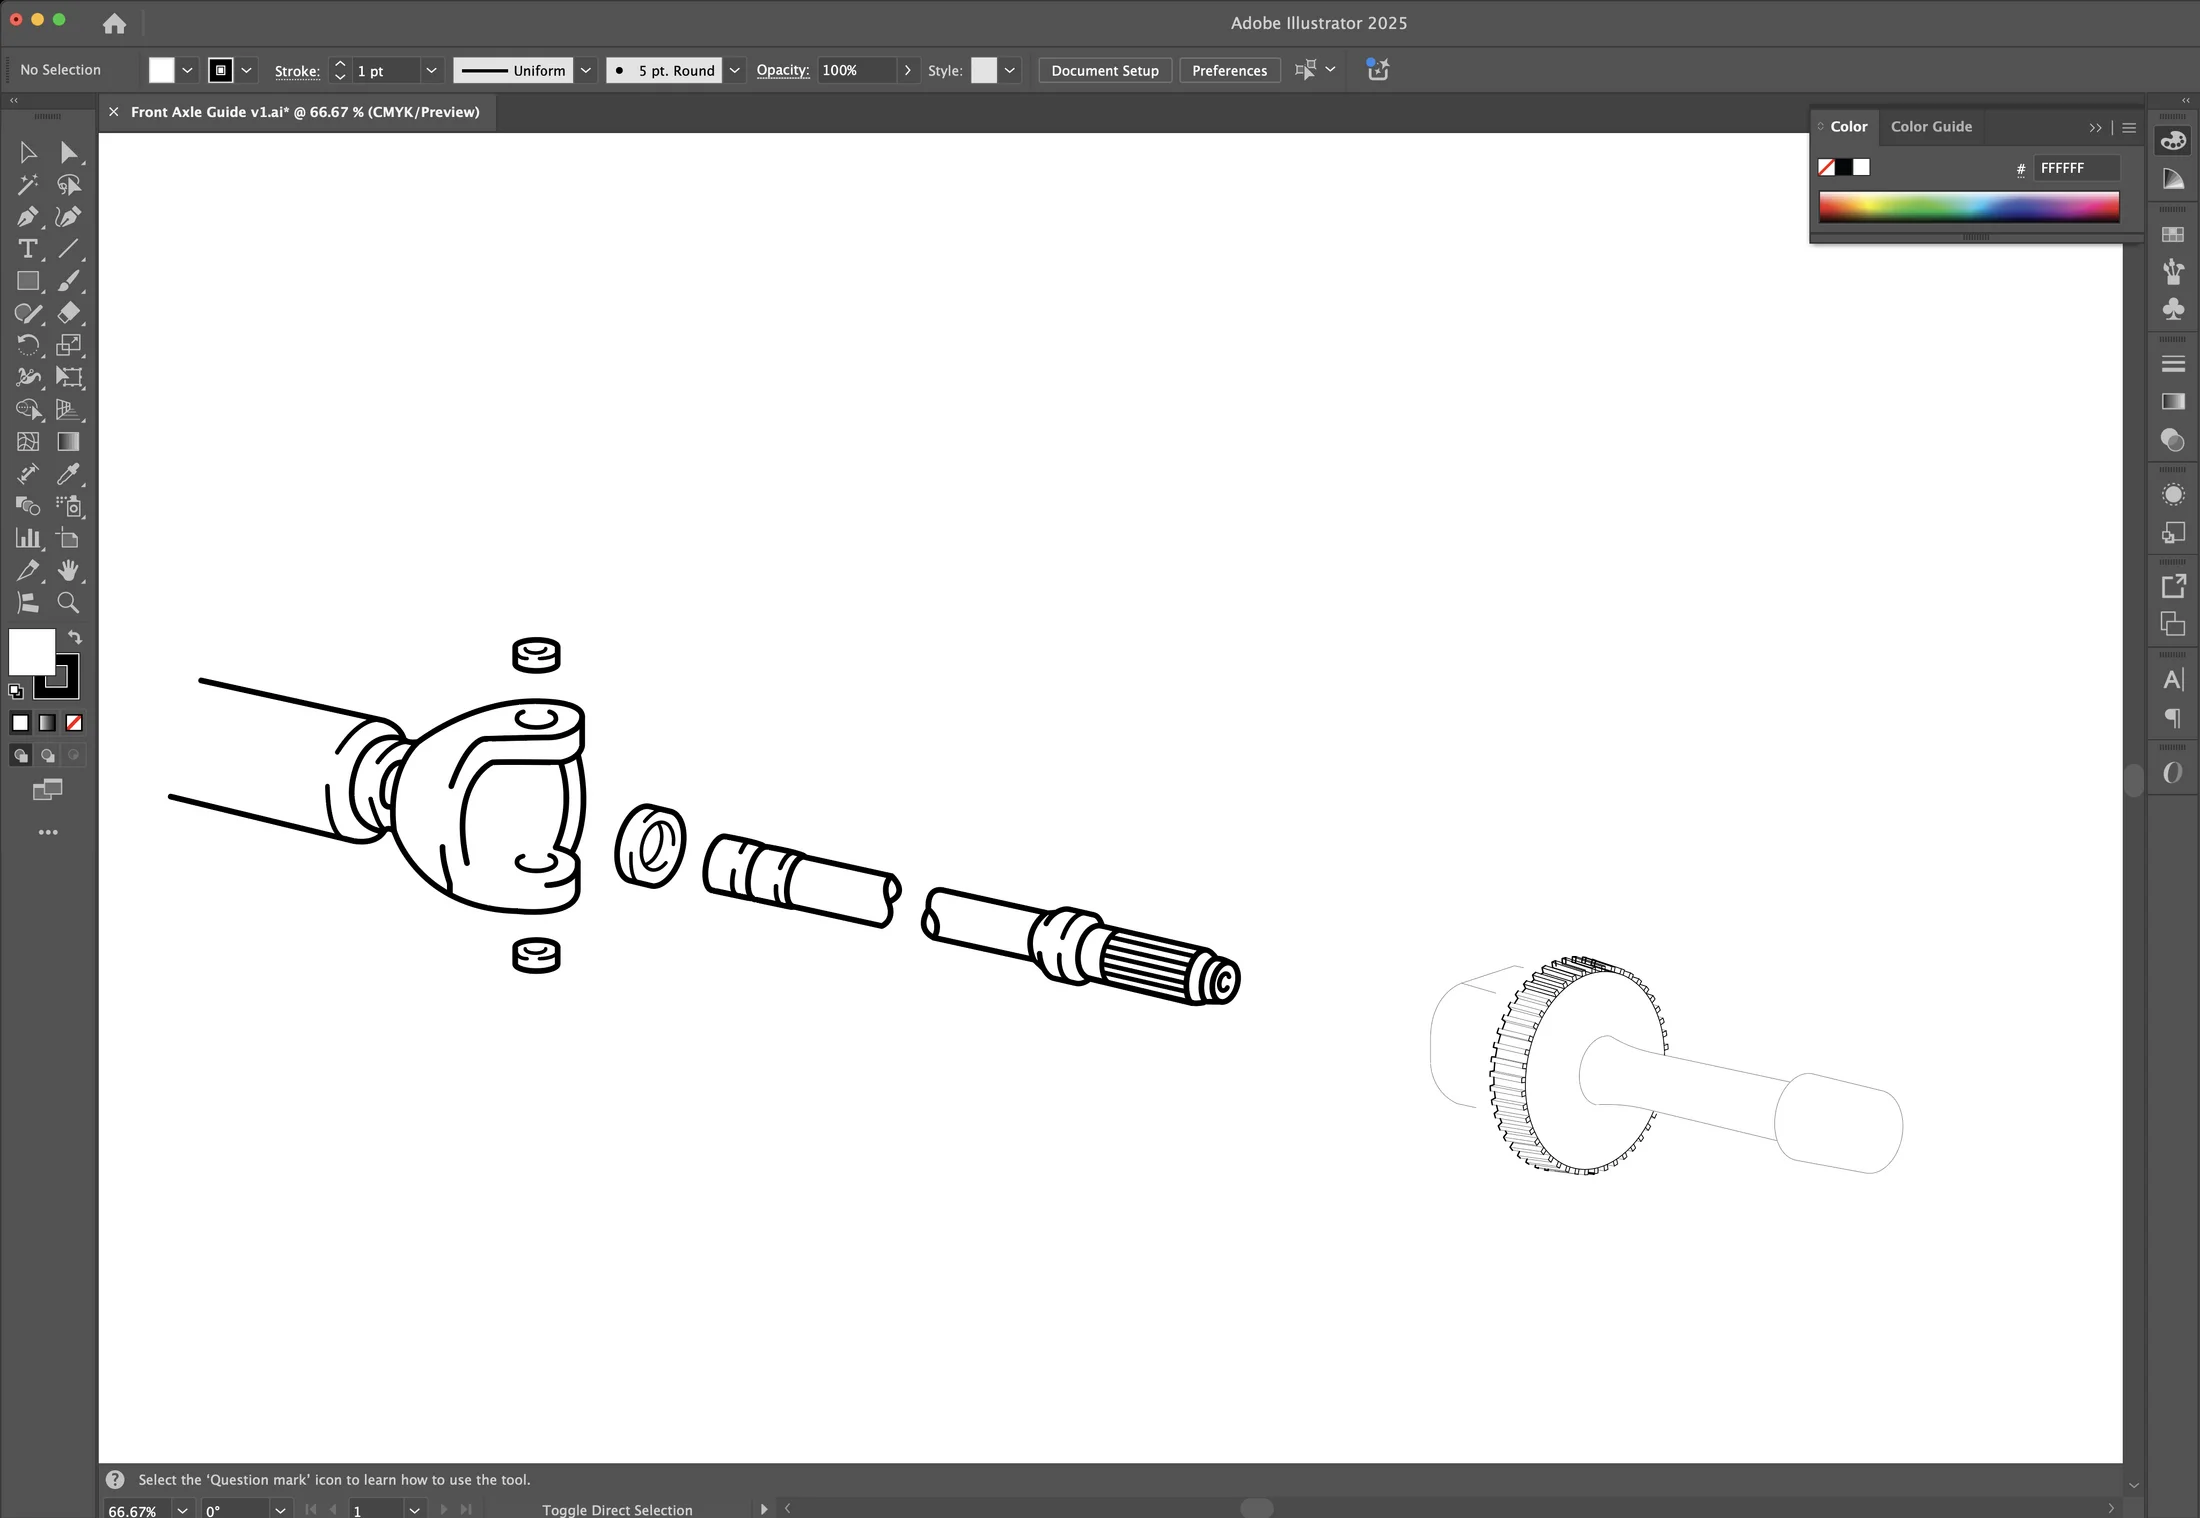Image resolution: width=2200 pixels, height=1518 pixels.
Task: Select the Hand tool
Action: click(68, 570)
